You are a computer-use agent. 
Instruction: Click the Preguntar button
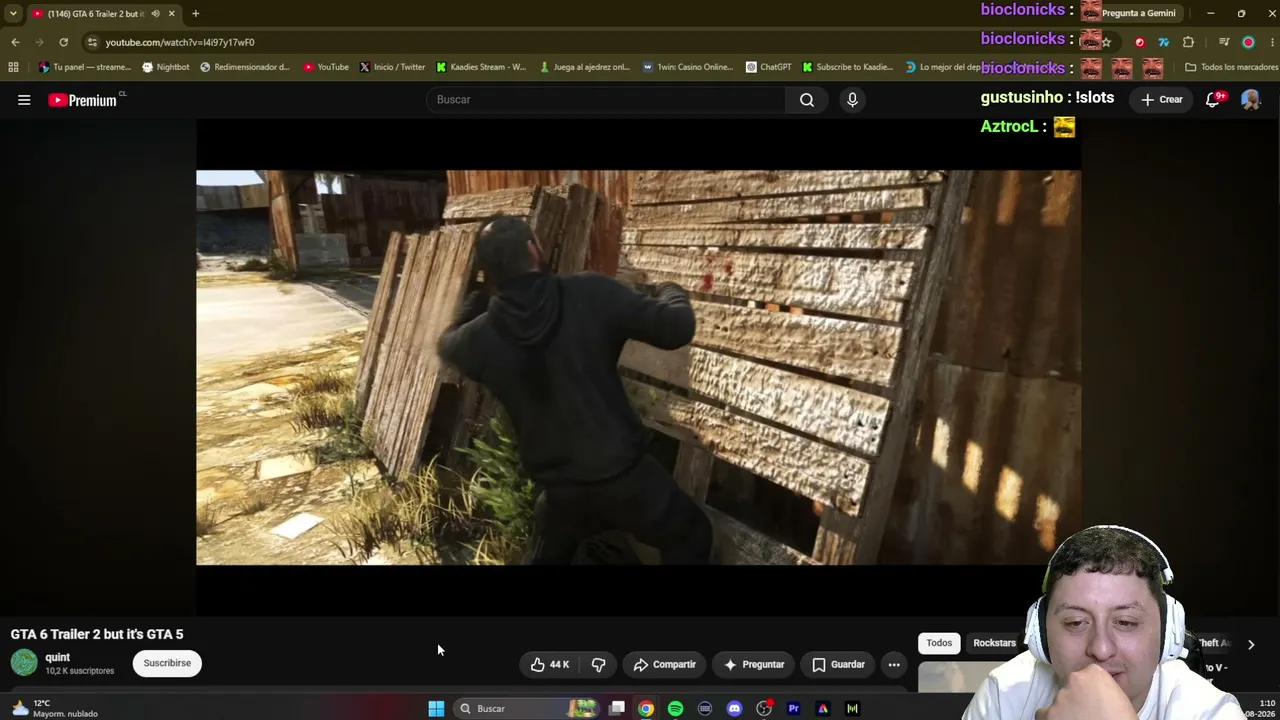pos(754,664)
